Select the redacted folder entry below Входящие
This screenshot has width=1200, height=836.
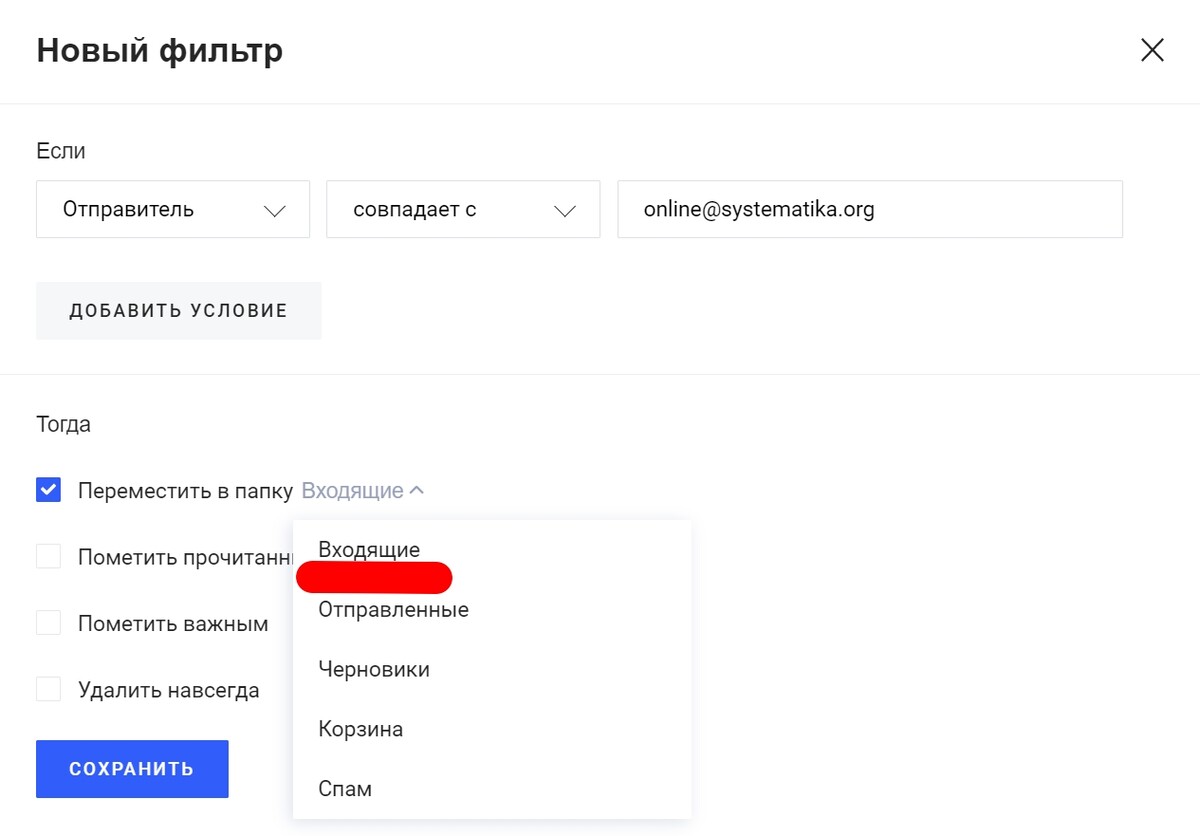click(x=374, y=578)
